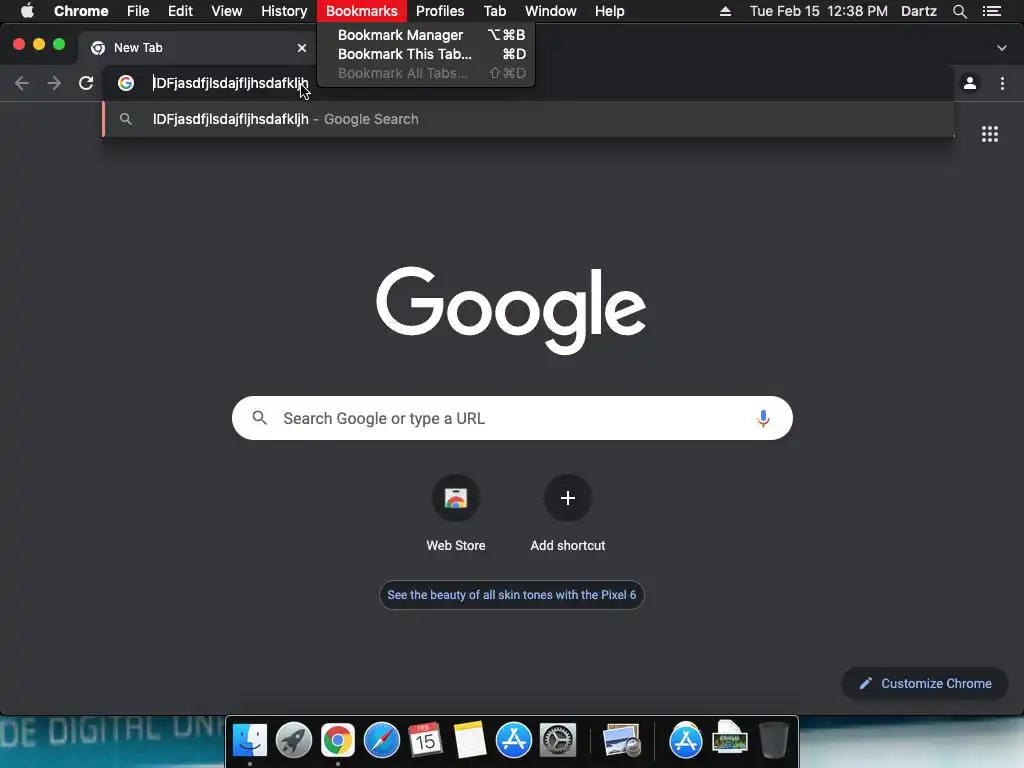This screenshot has height=768, width=1024.
Task: Open Launchpad from the dock
Action: click(x=293, y=740)
